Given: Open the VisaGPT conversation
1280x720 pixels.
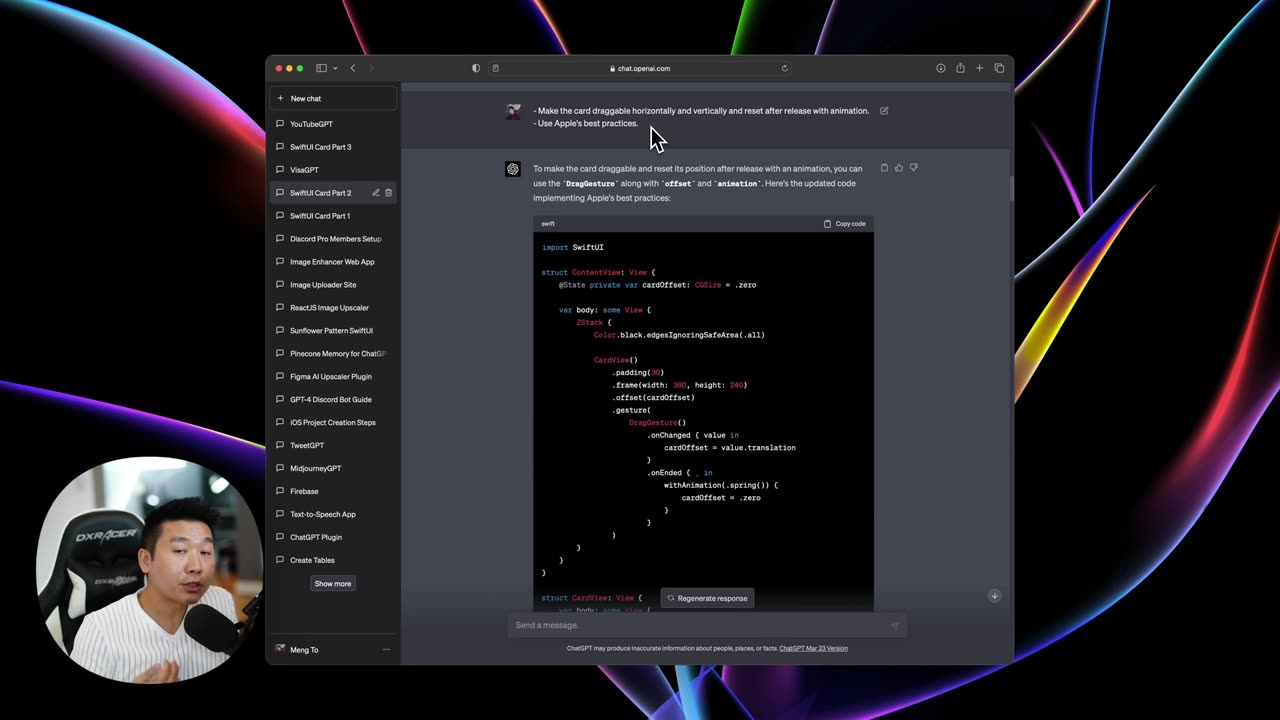Looking at the screenshot, I should click(334, 170).
